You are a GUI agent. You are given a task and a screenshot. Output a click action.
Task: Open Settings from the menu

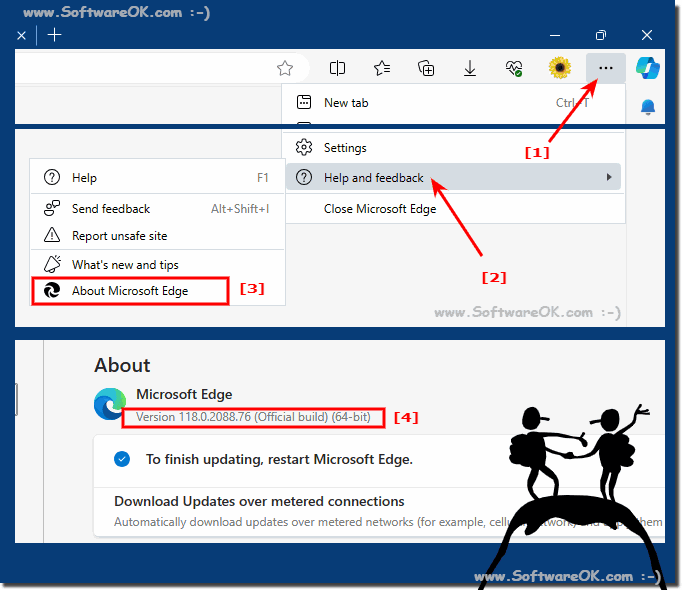point(453,148)
